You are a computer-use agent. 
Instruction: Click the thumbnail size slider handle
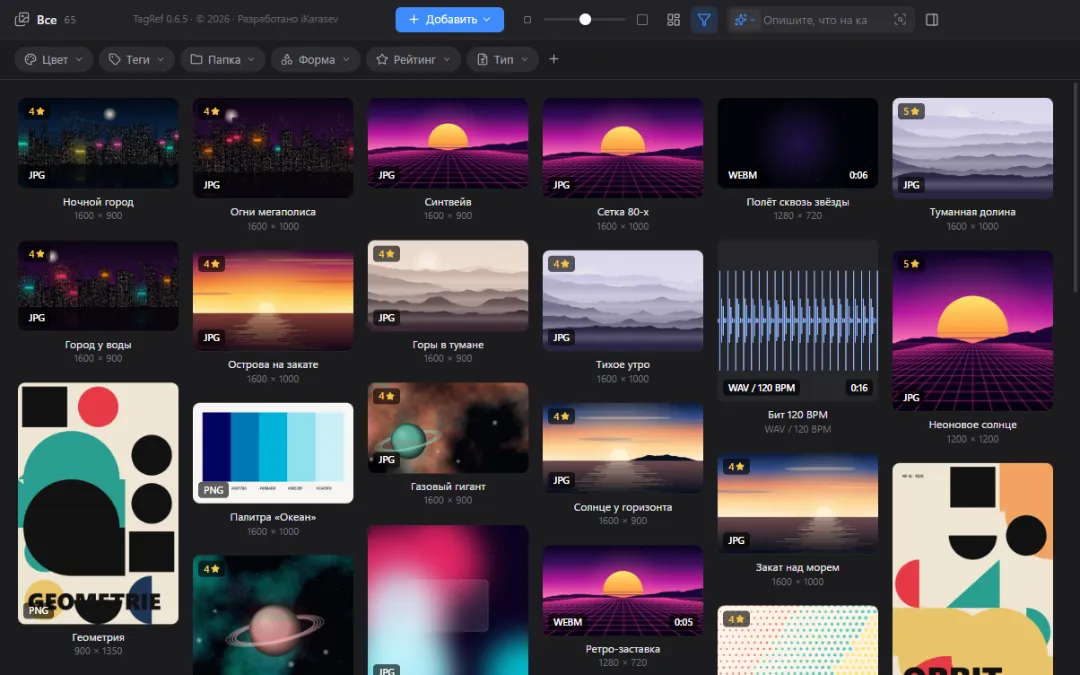[x=585, y=20]
